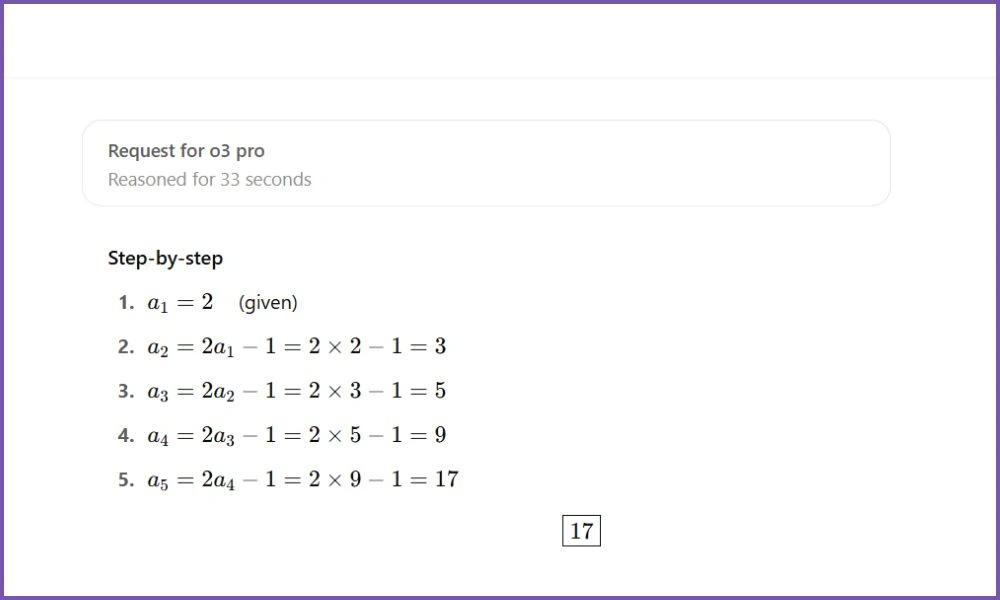
Task: Collapse the Step-by-step reasoning section
Action: [x=166, y=258]
